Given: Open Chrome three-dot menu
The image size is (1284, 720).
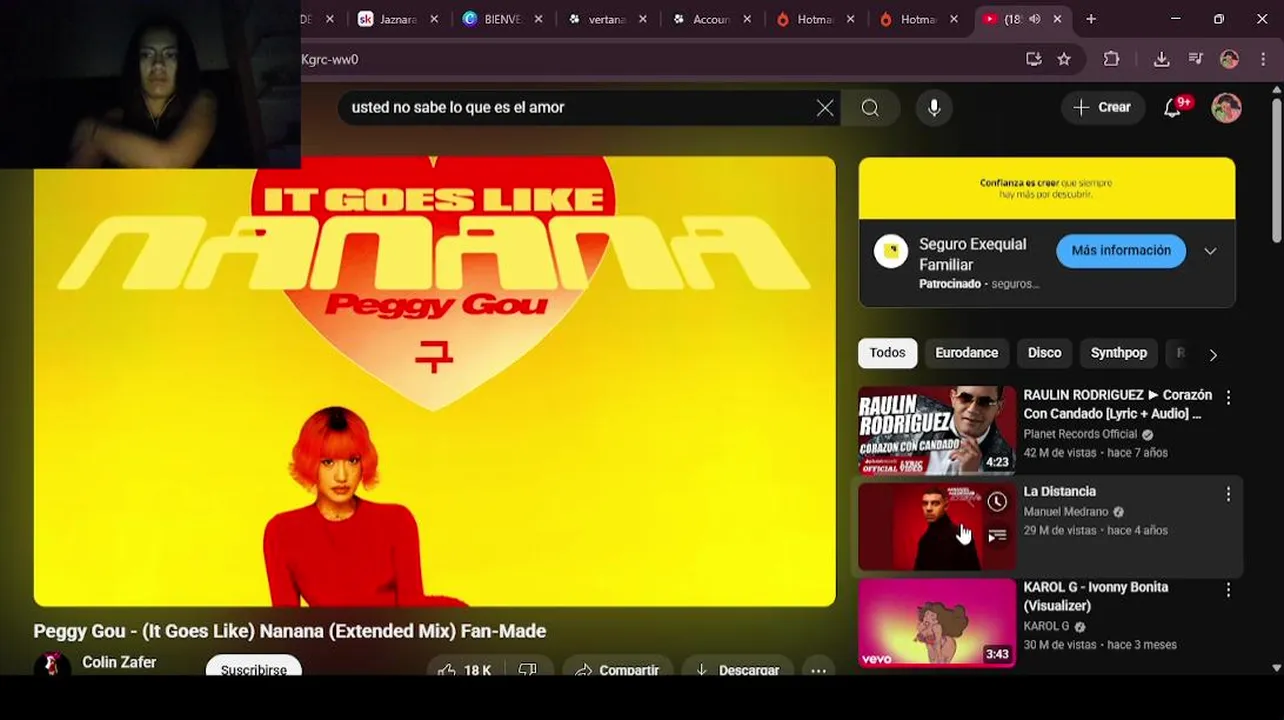Looking at the screenshot, I should [1263, 59].
